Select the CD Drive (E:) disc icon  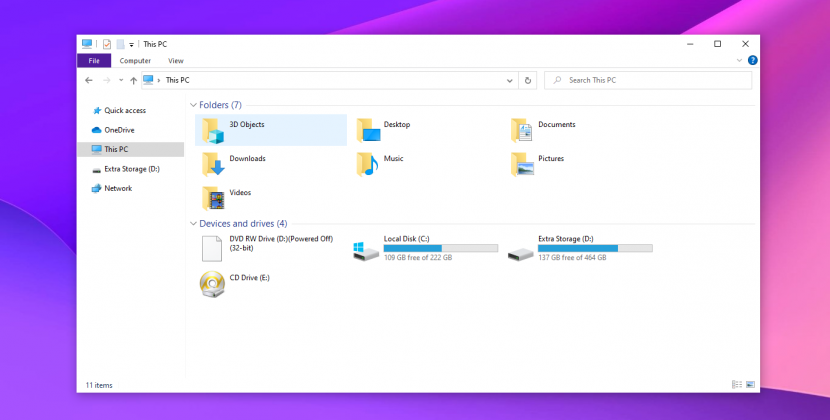pyautogui.click(x=212, y=284)
